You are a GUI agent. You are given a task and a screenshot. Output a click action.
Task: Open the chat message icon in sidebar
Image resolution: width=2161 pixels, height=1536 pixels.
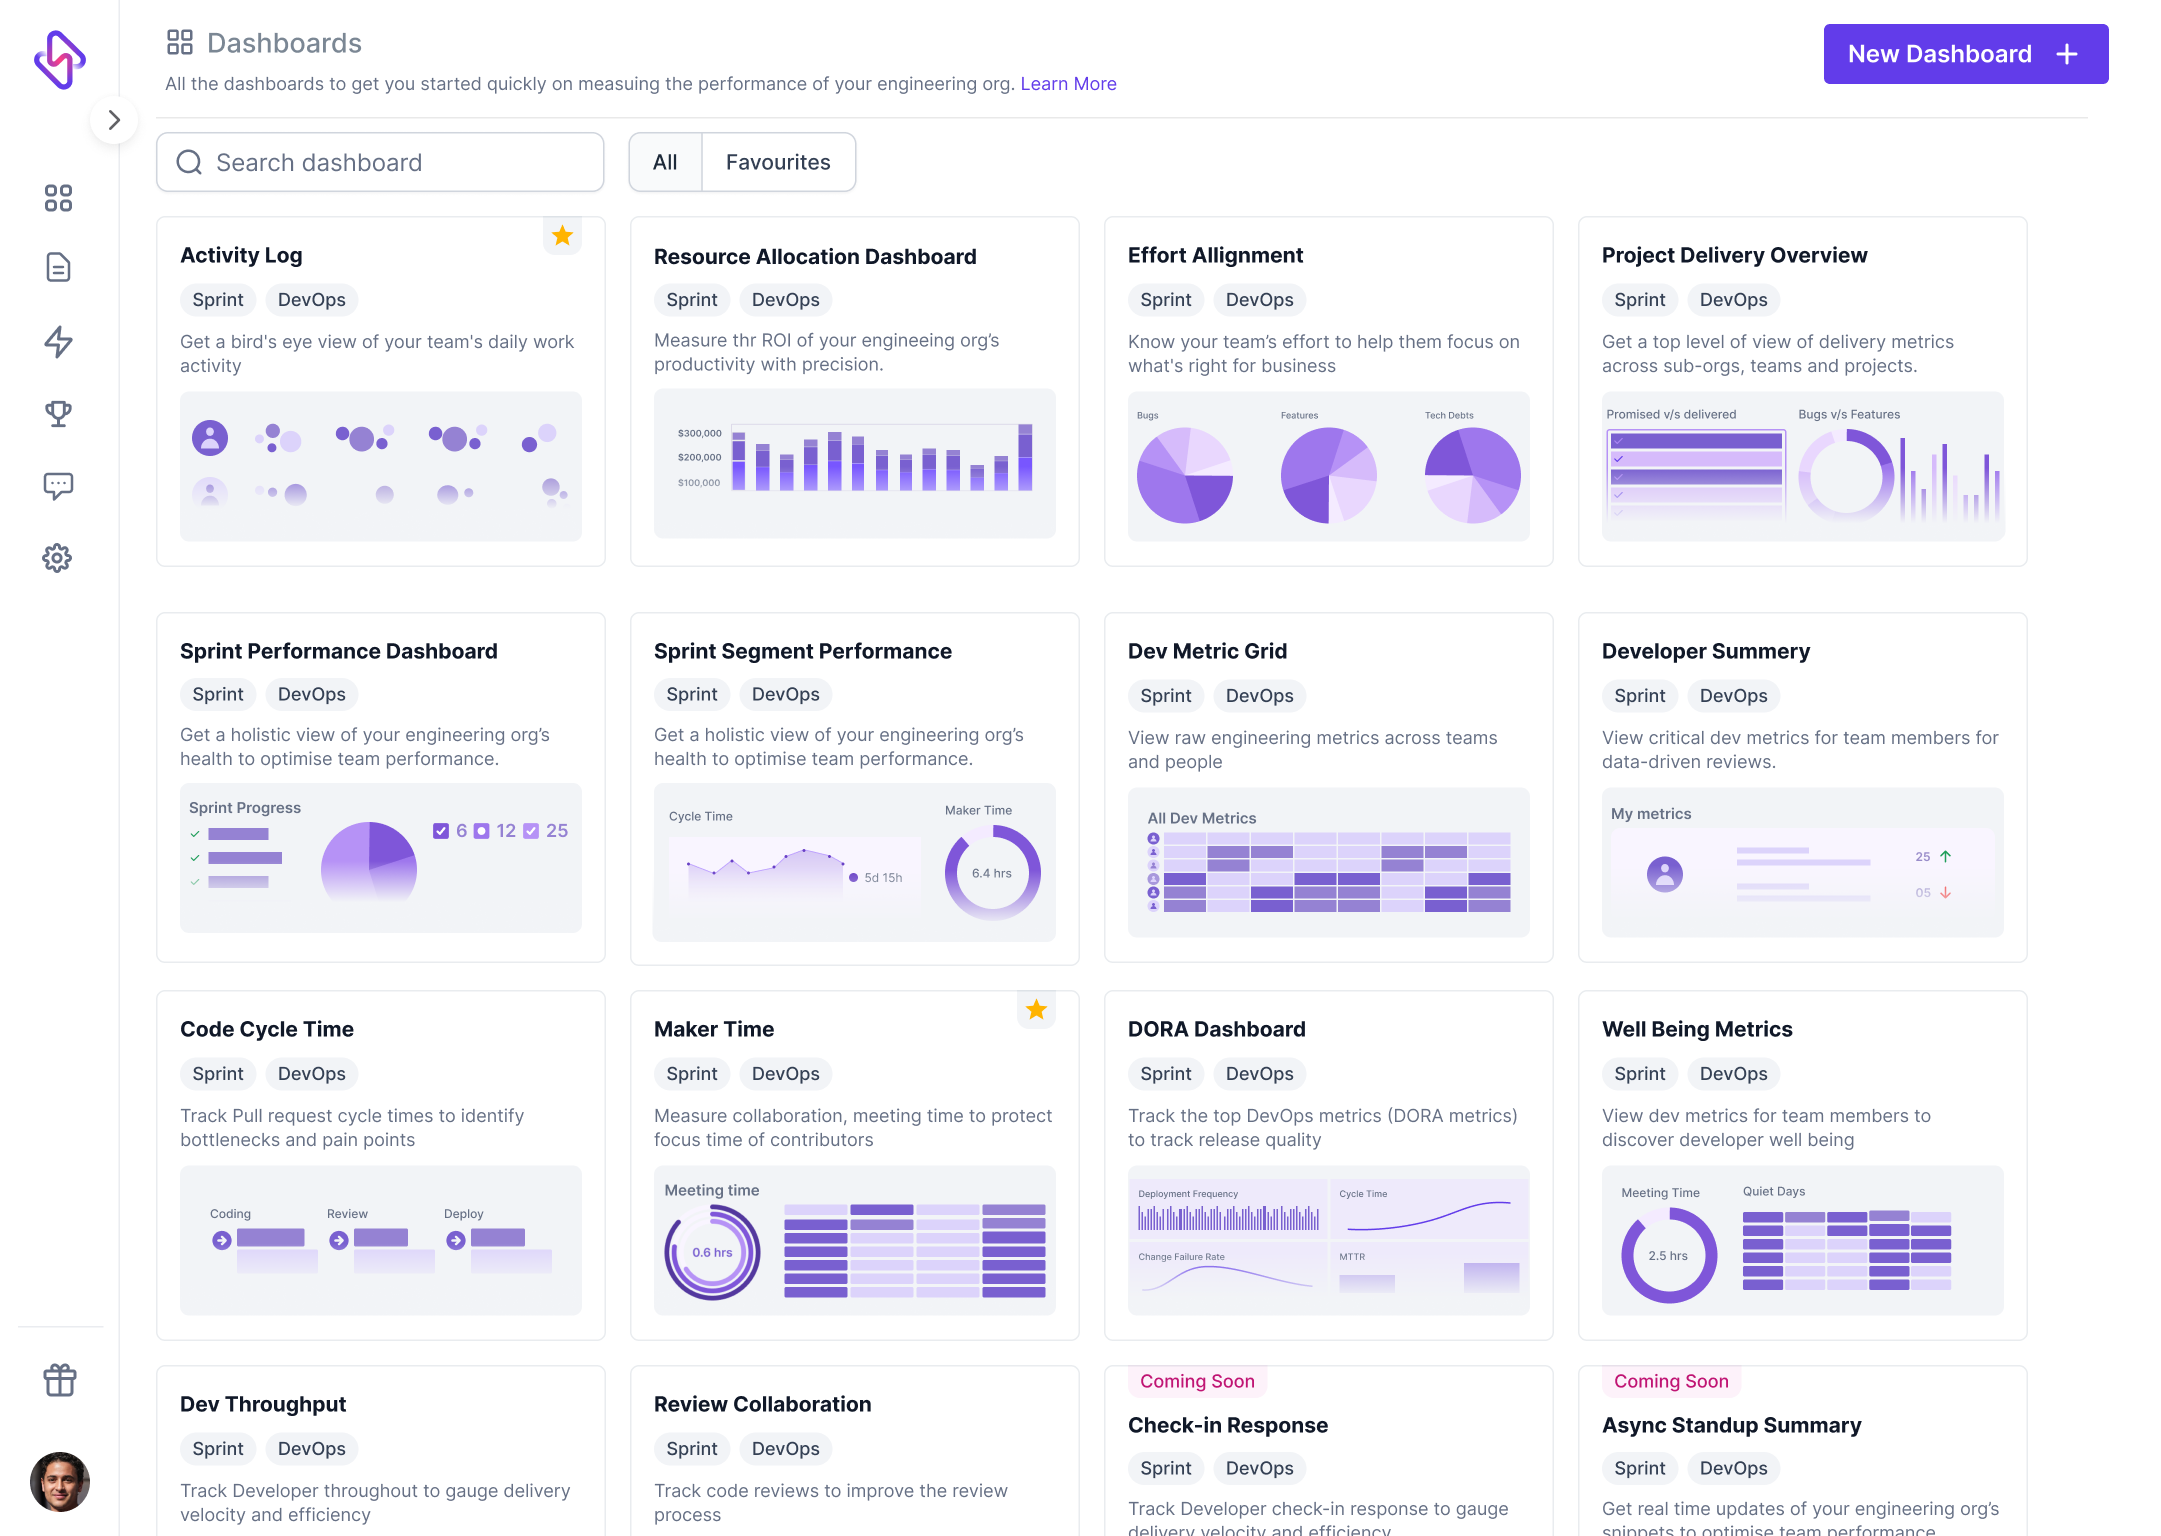(58, 486)
